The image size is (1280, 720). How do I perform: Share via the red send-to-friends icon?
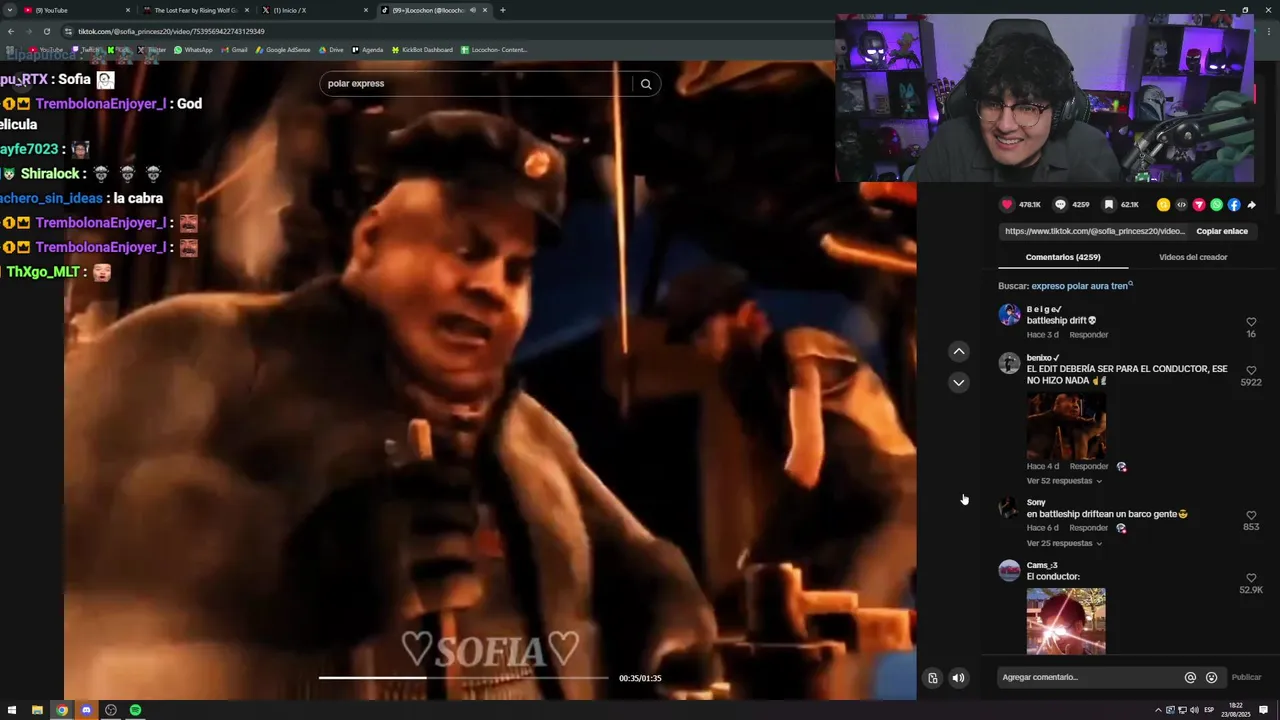pos(1198,205)
